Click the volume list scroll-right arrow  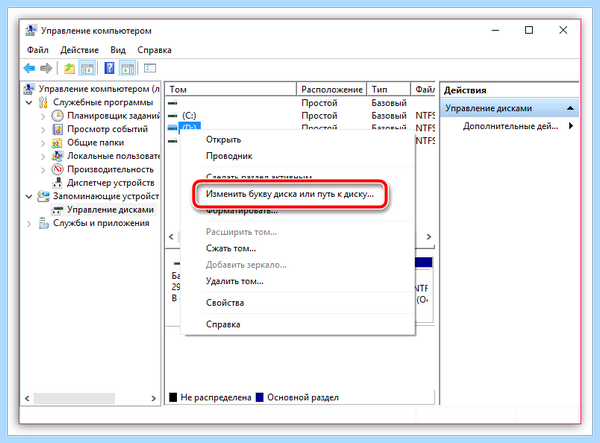429,237
